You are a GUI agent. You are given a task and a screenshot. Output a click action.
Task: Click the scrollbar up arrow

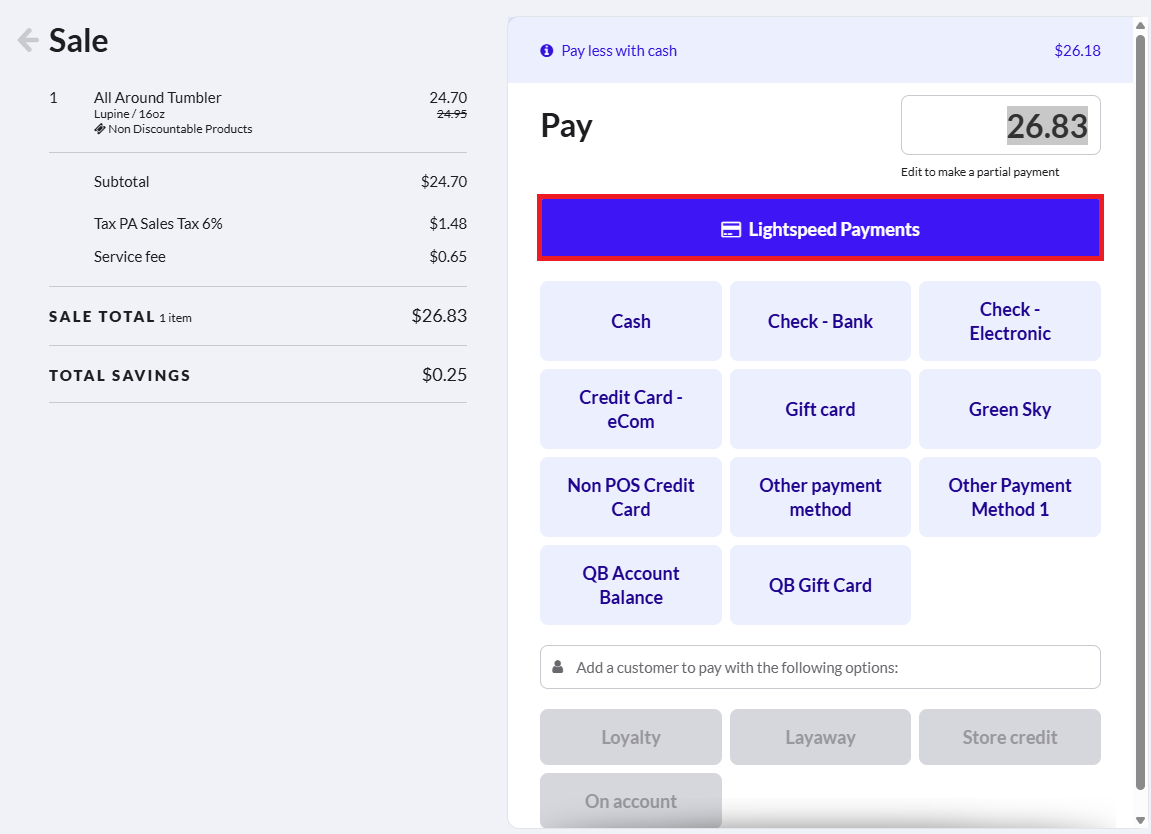1141,26
